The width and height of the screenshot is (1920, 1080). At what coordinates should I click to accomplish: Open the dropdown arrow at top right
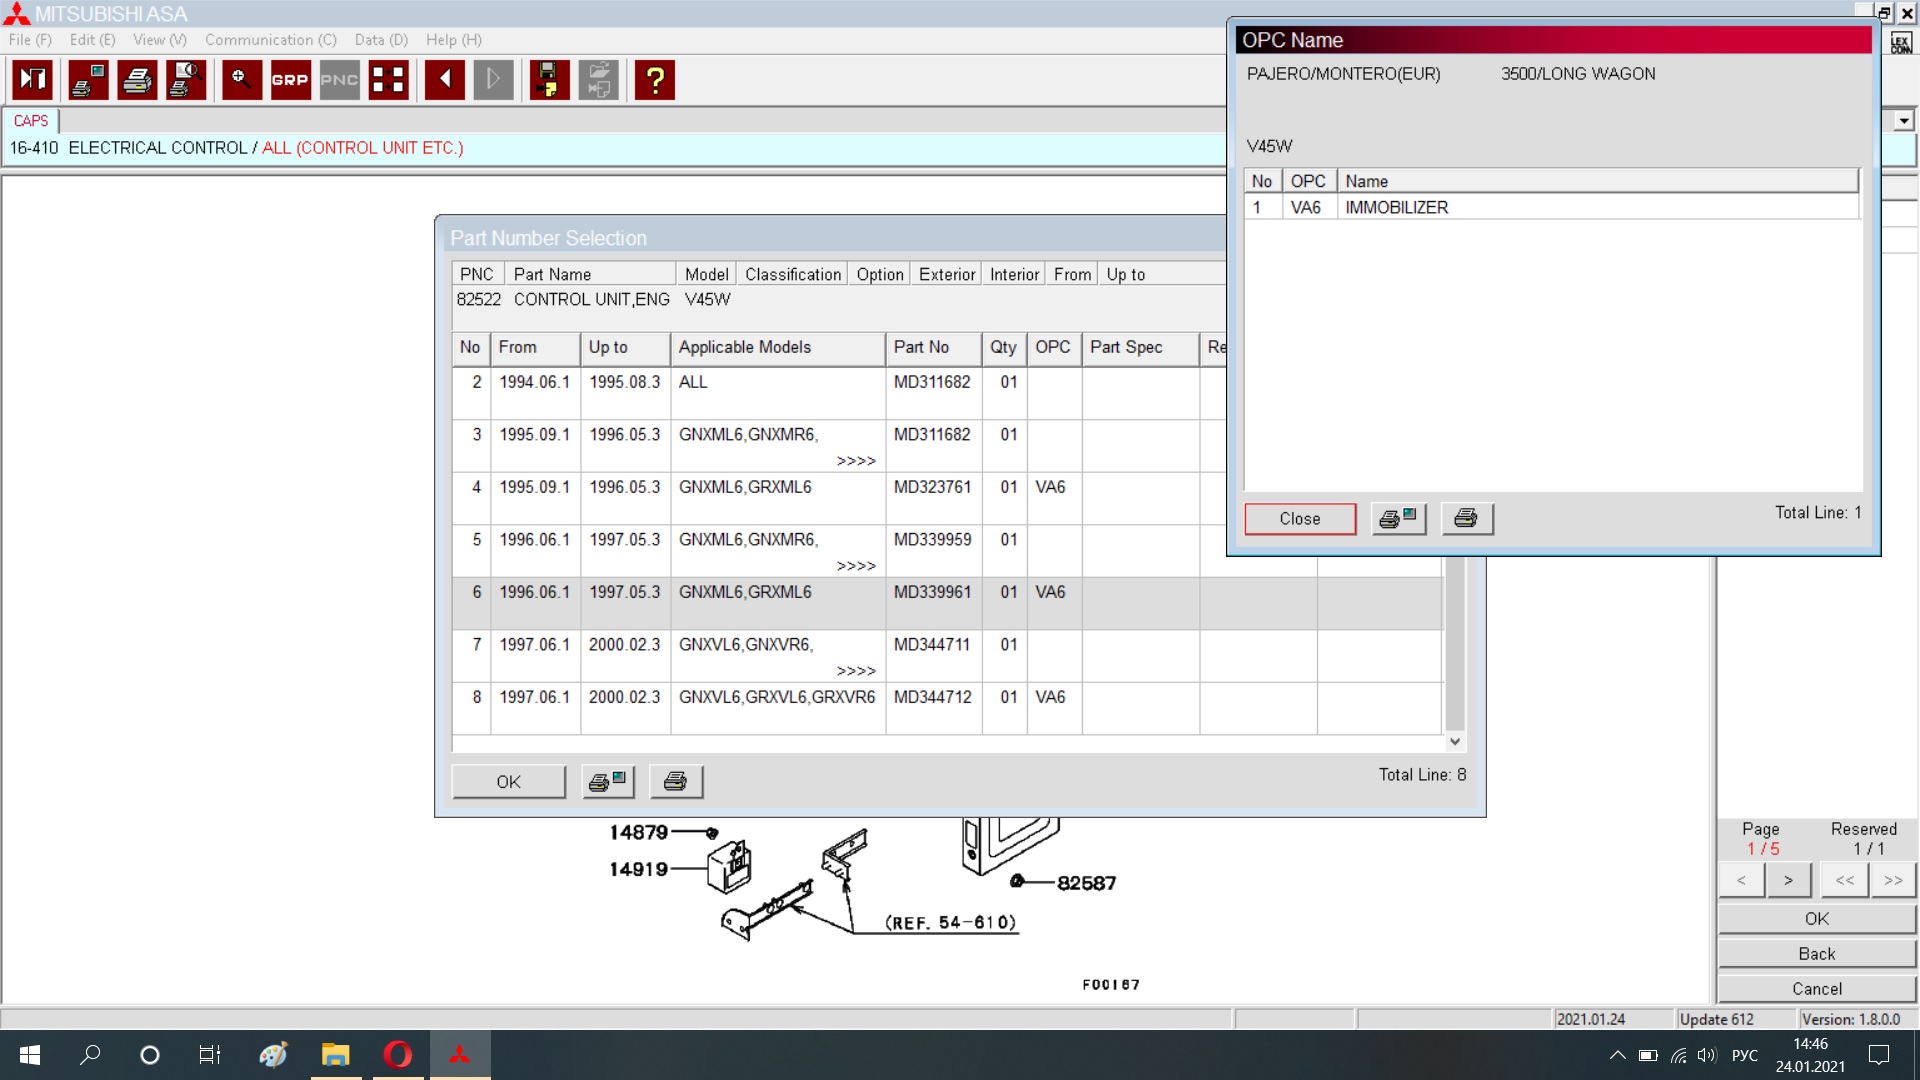tap(1903, 121)
